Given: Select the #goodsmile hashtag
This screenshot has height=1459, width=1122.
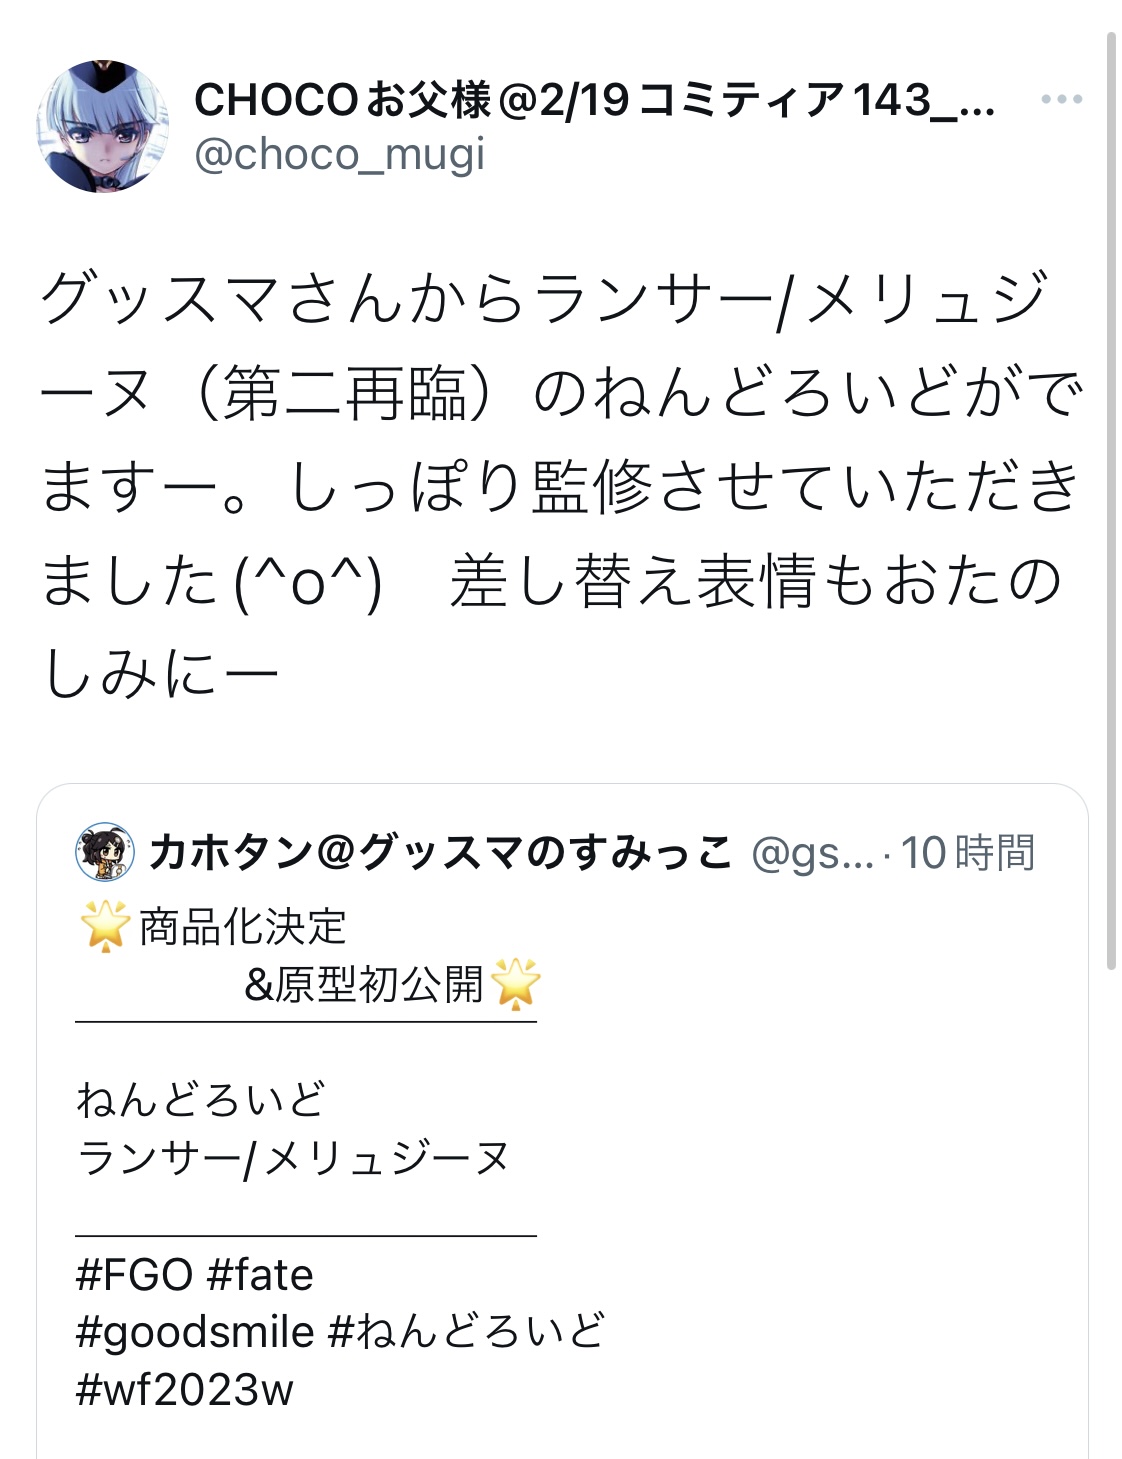Looking at the screenshot, I should pyautogui.click(x=195, y=1333).
